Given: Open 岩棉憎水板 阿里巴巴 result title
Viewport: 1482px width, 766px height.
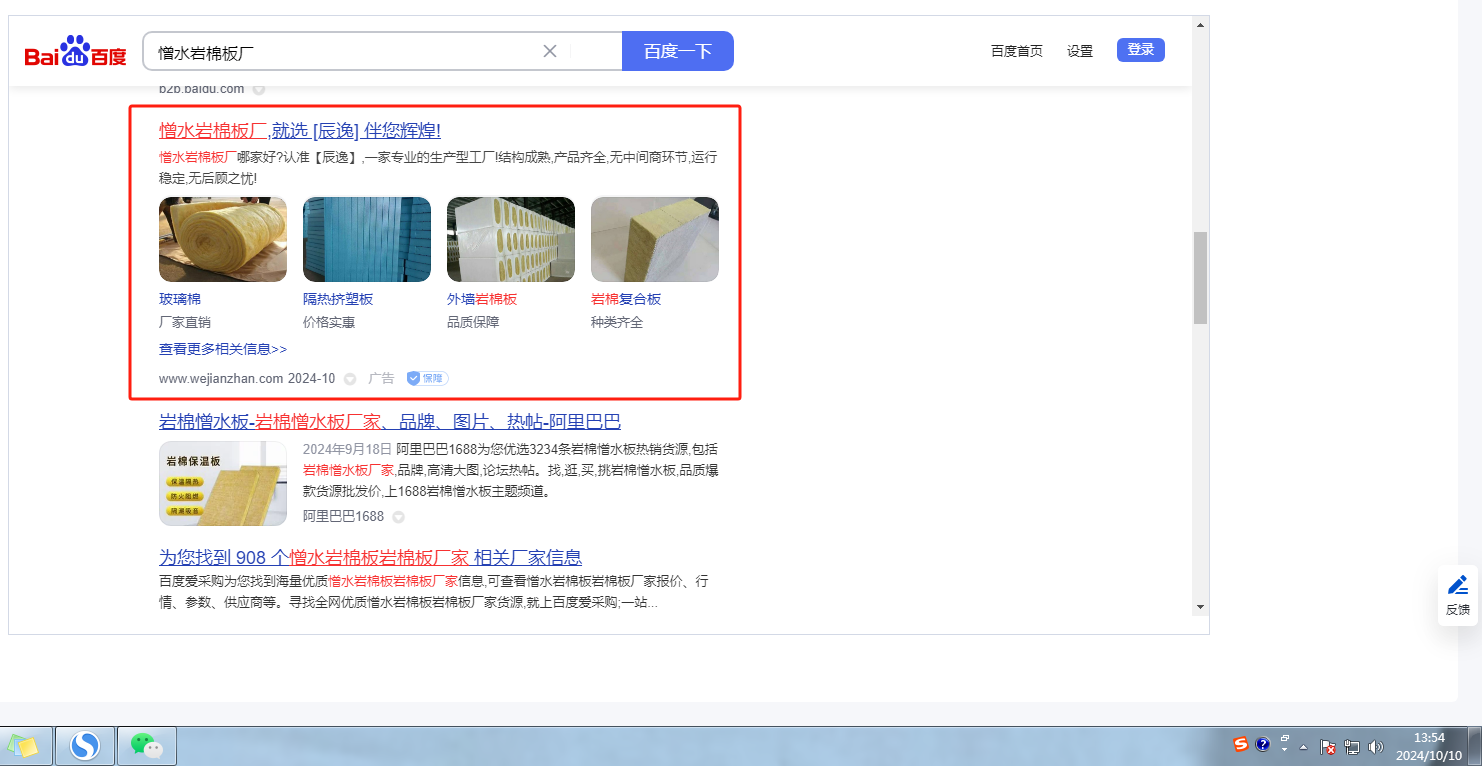Looking at the screenshot, I should 390,421.
